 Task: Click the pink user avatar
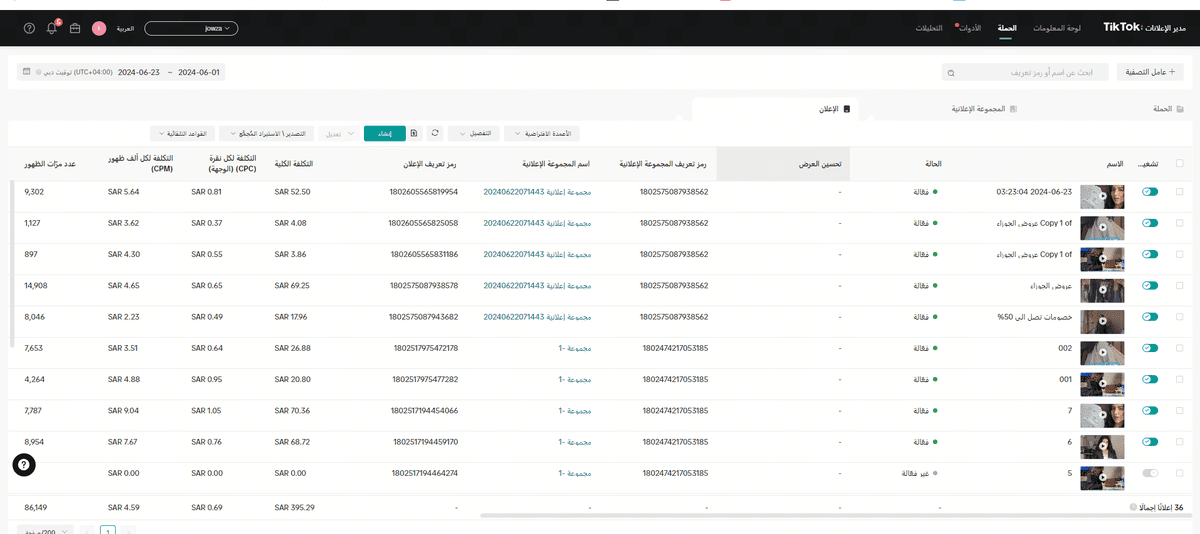(99, 28)
